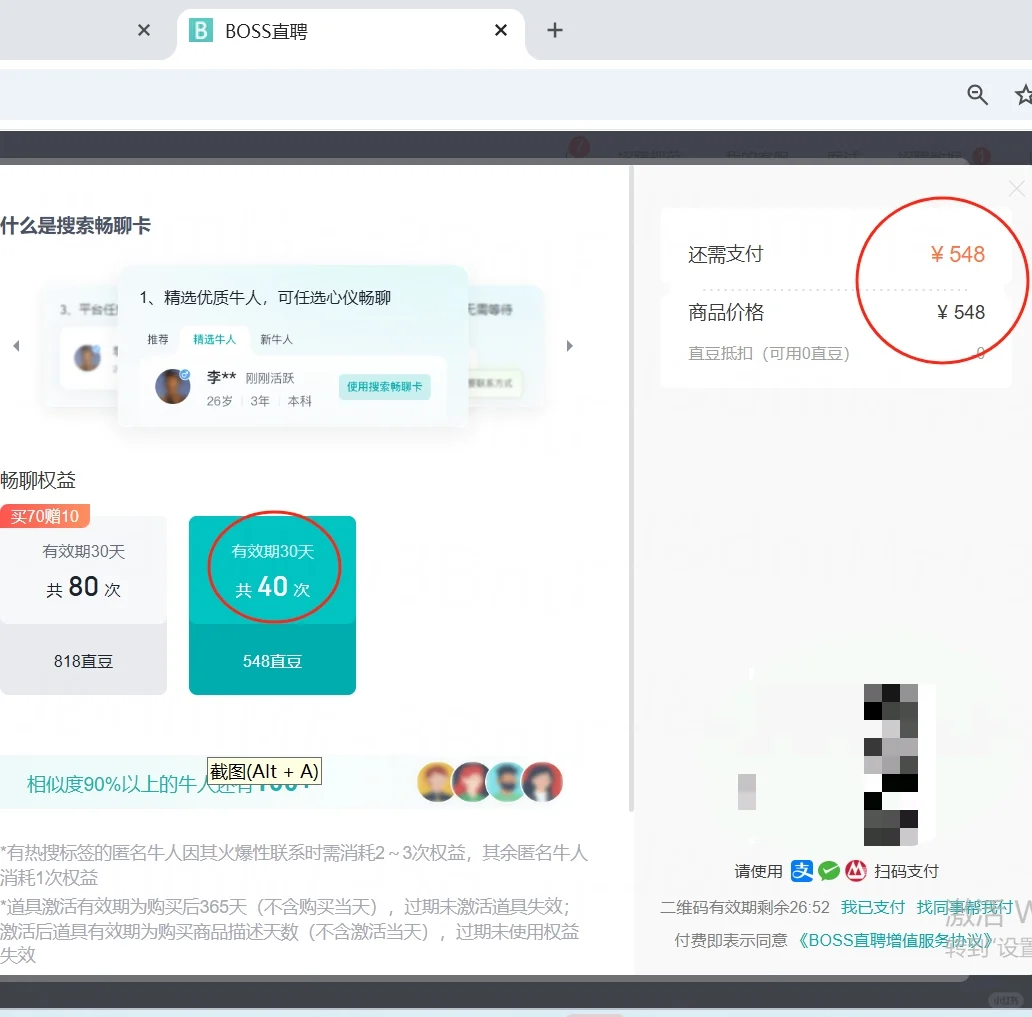Click the left panel vertical scrollbar
The width and height of the screenshot is (1032, 1017).
[631, 488]
